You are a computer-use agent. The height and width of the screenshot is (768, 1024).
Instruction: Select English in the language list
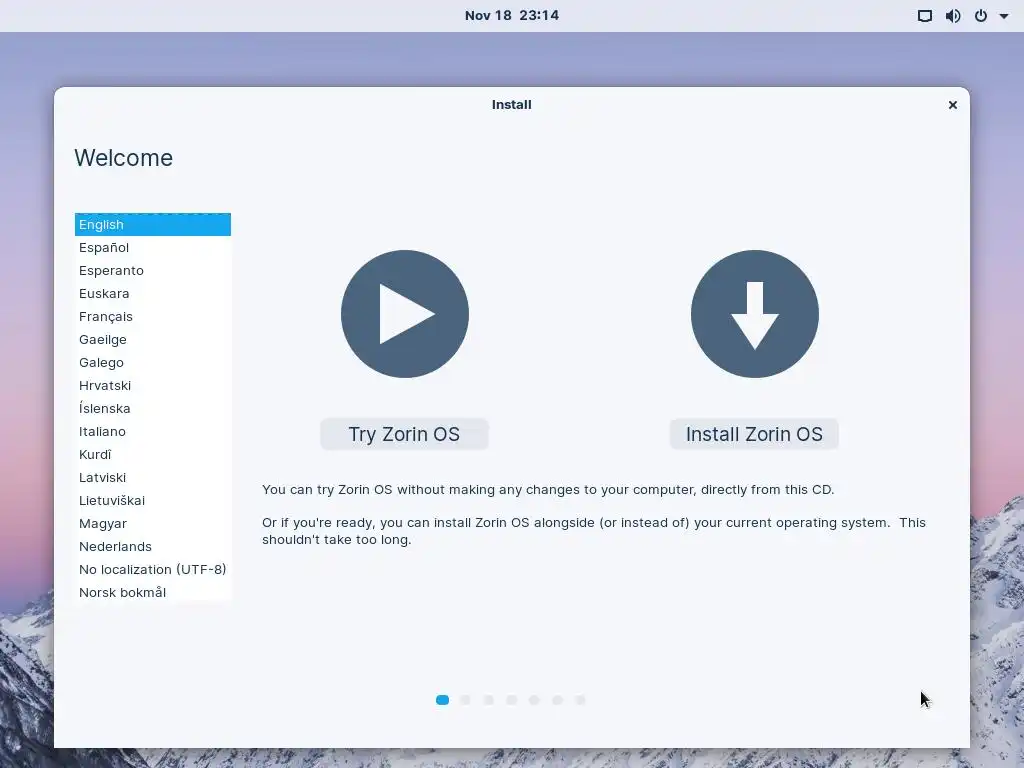coord(153,225)
